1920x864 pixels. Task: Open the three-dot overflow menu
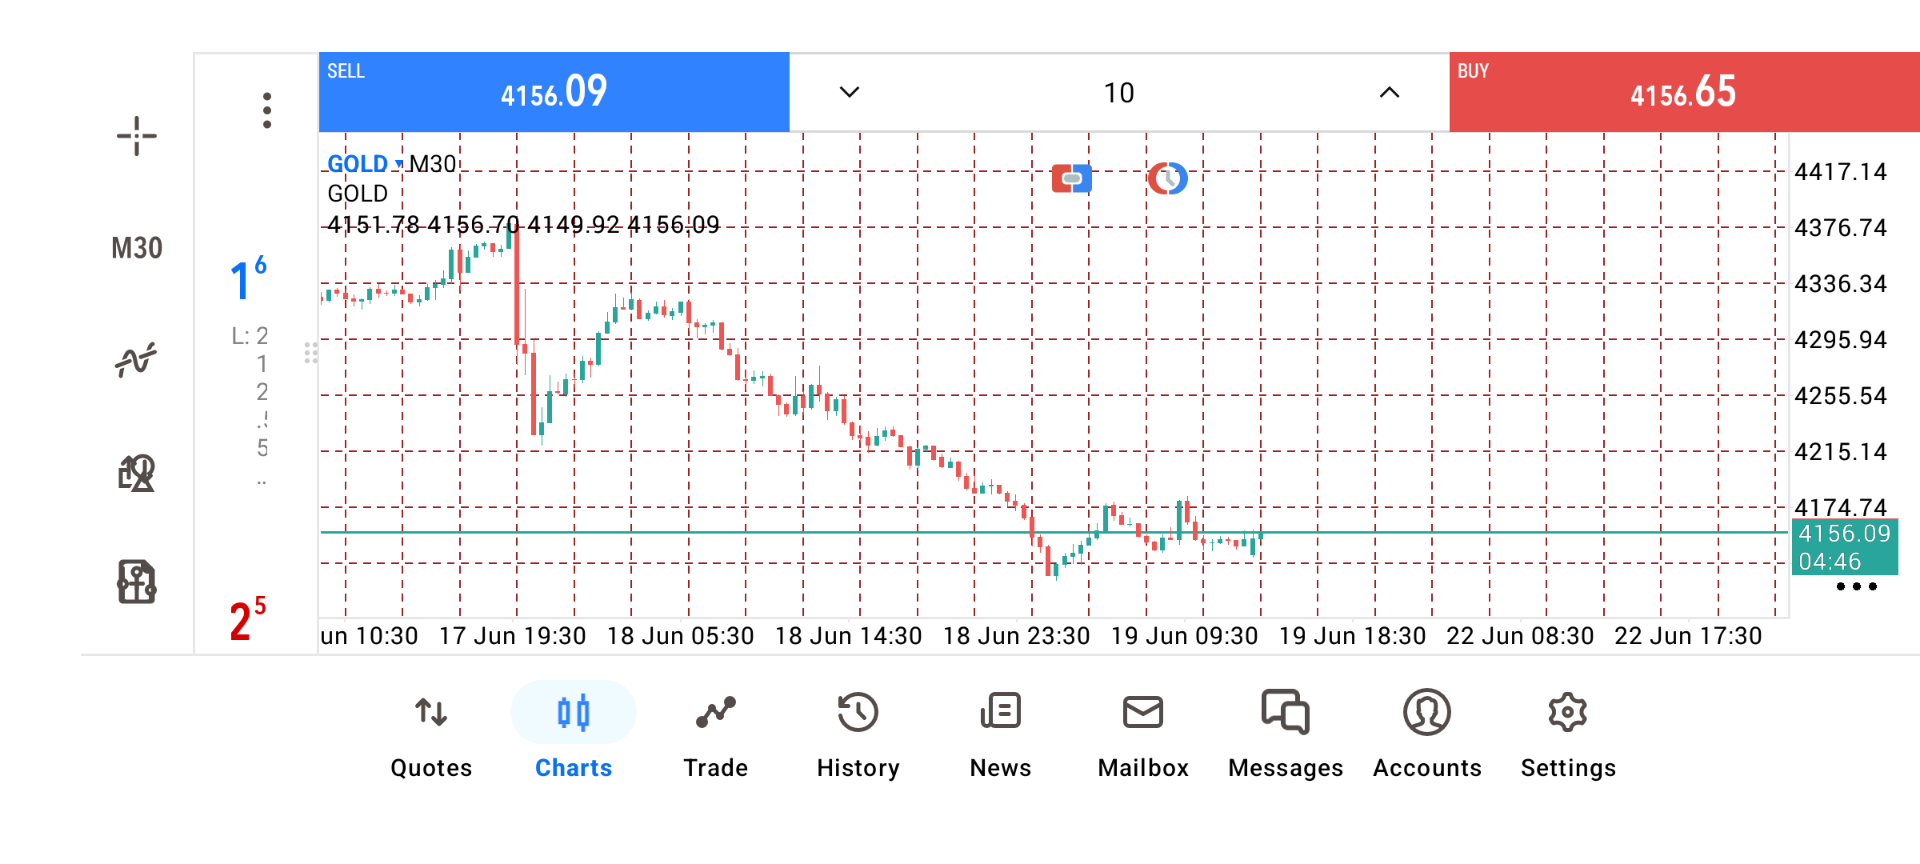pos(267,110)
